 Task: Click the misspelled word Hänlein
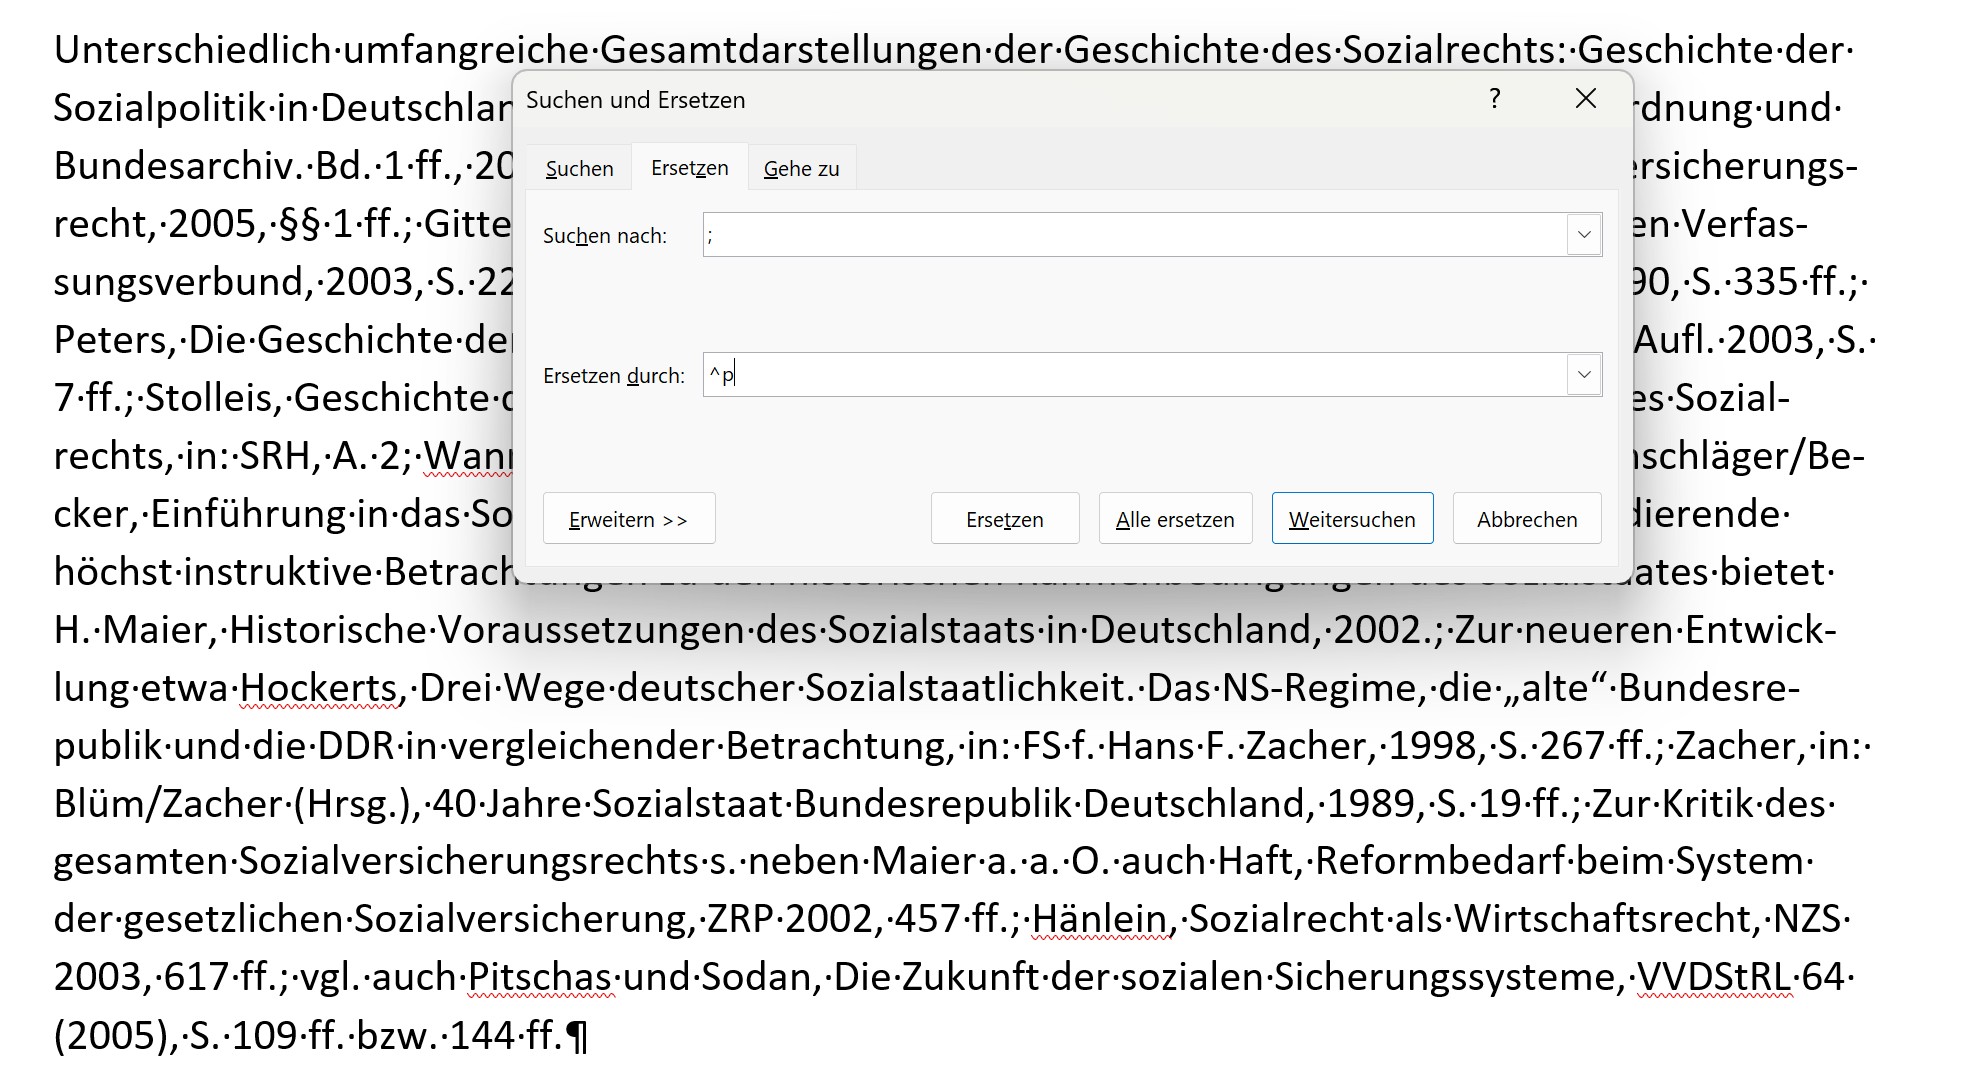pos(1099,919)
